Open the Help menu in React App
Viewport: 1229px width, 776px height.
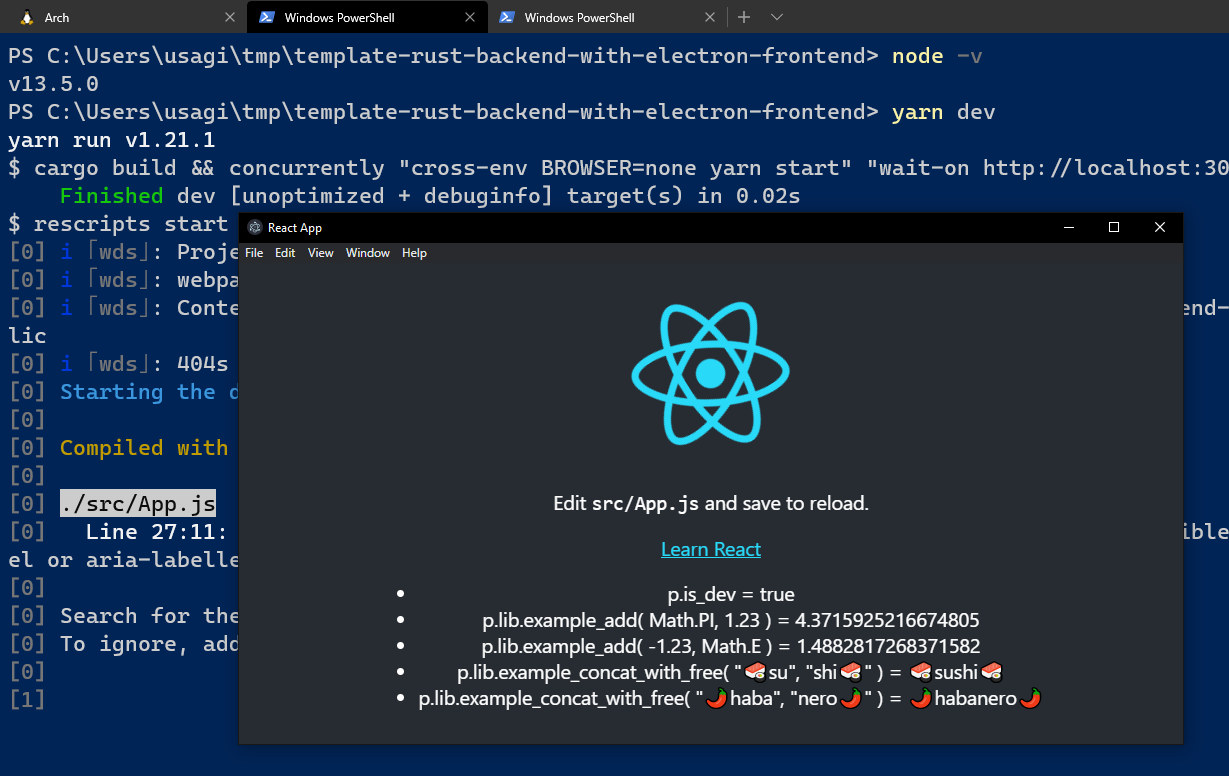pyautogui.click(x=414, y=253)
